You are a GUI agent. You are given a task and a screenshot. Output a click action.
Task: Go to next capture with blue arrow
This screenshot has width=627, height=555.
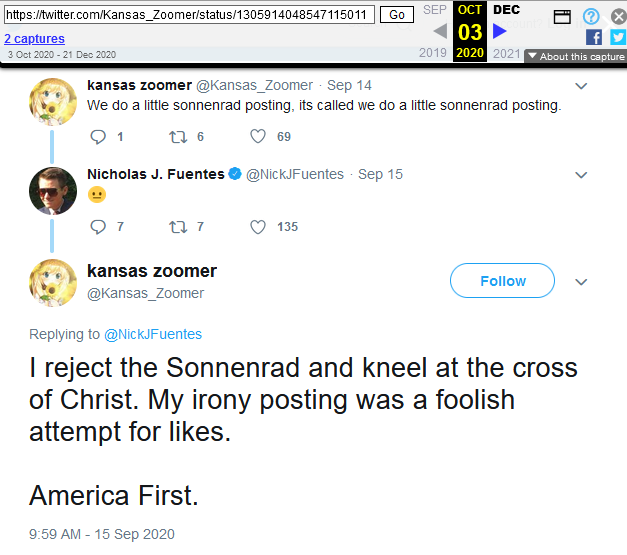click(500, 32)
